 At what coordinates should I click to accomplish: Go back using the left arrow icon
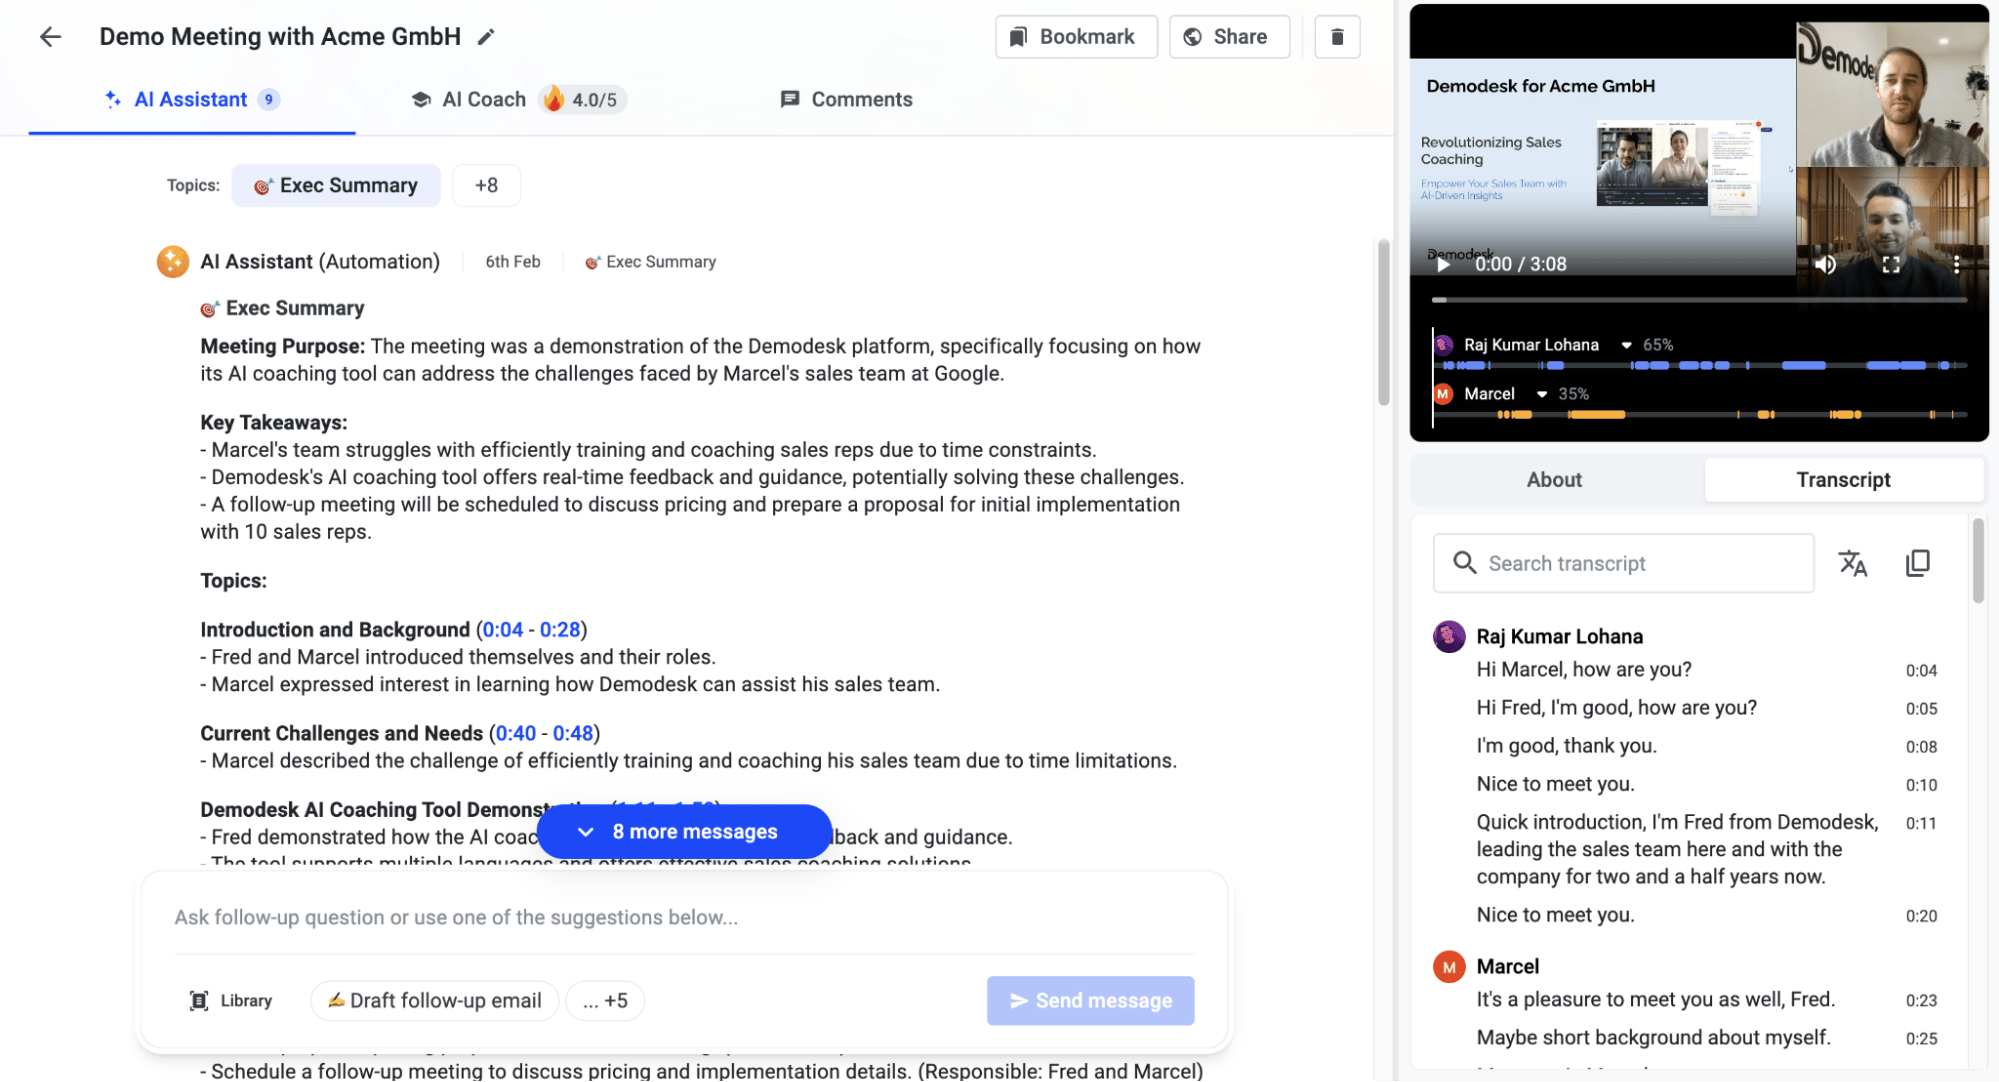(x=50, y=37)
